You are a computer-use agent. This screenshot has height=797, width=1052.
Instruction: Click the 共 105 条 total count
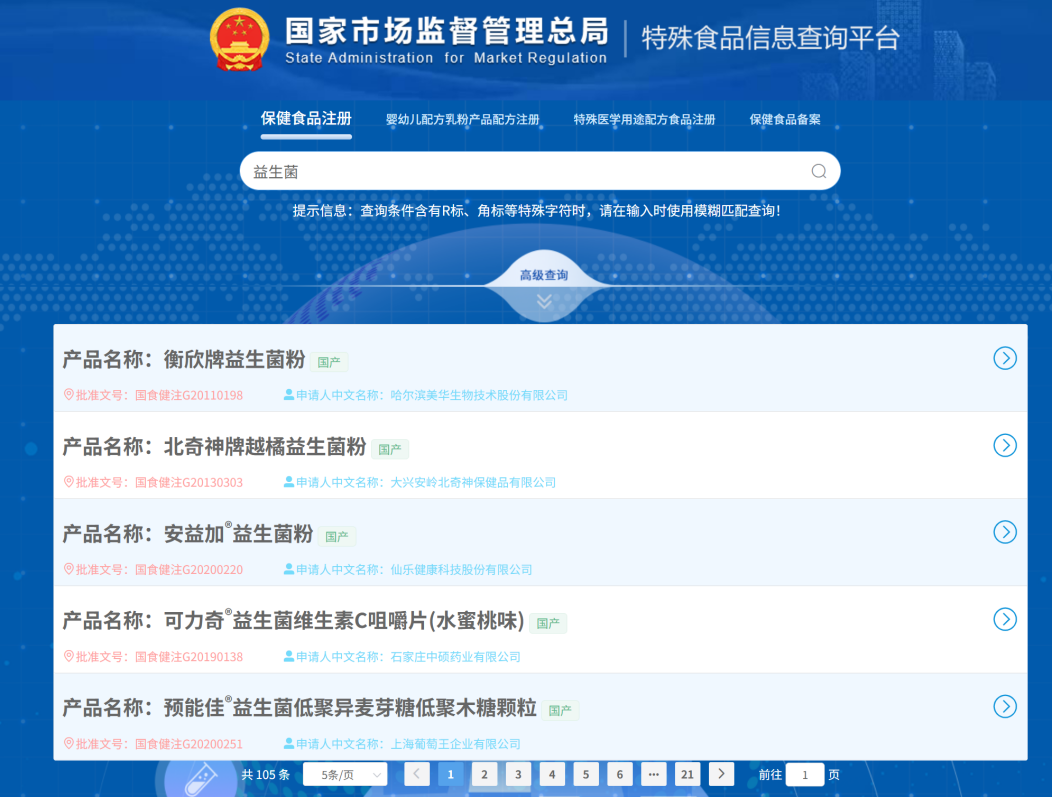[266, 775]
